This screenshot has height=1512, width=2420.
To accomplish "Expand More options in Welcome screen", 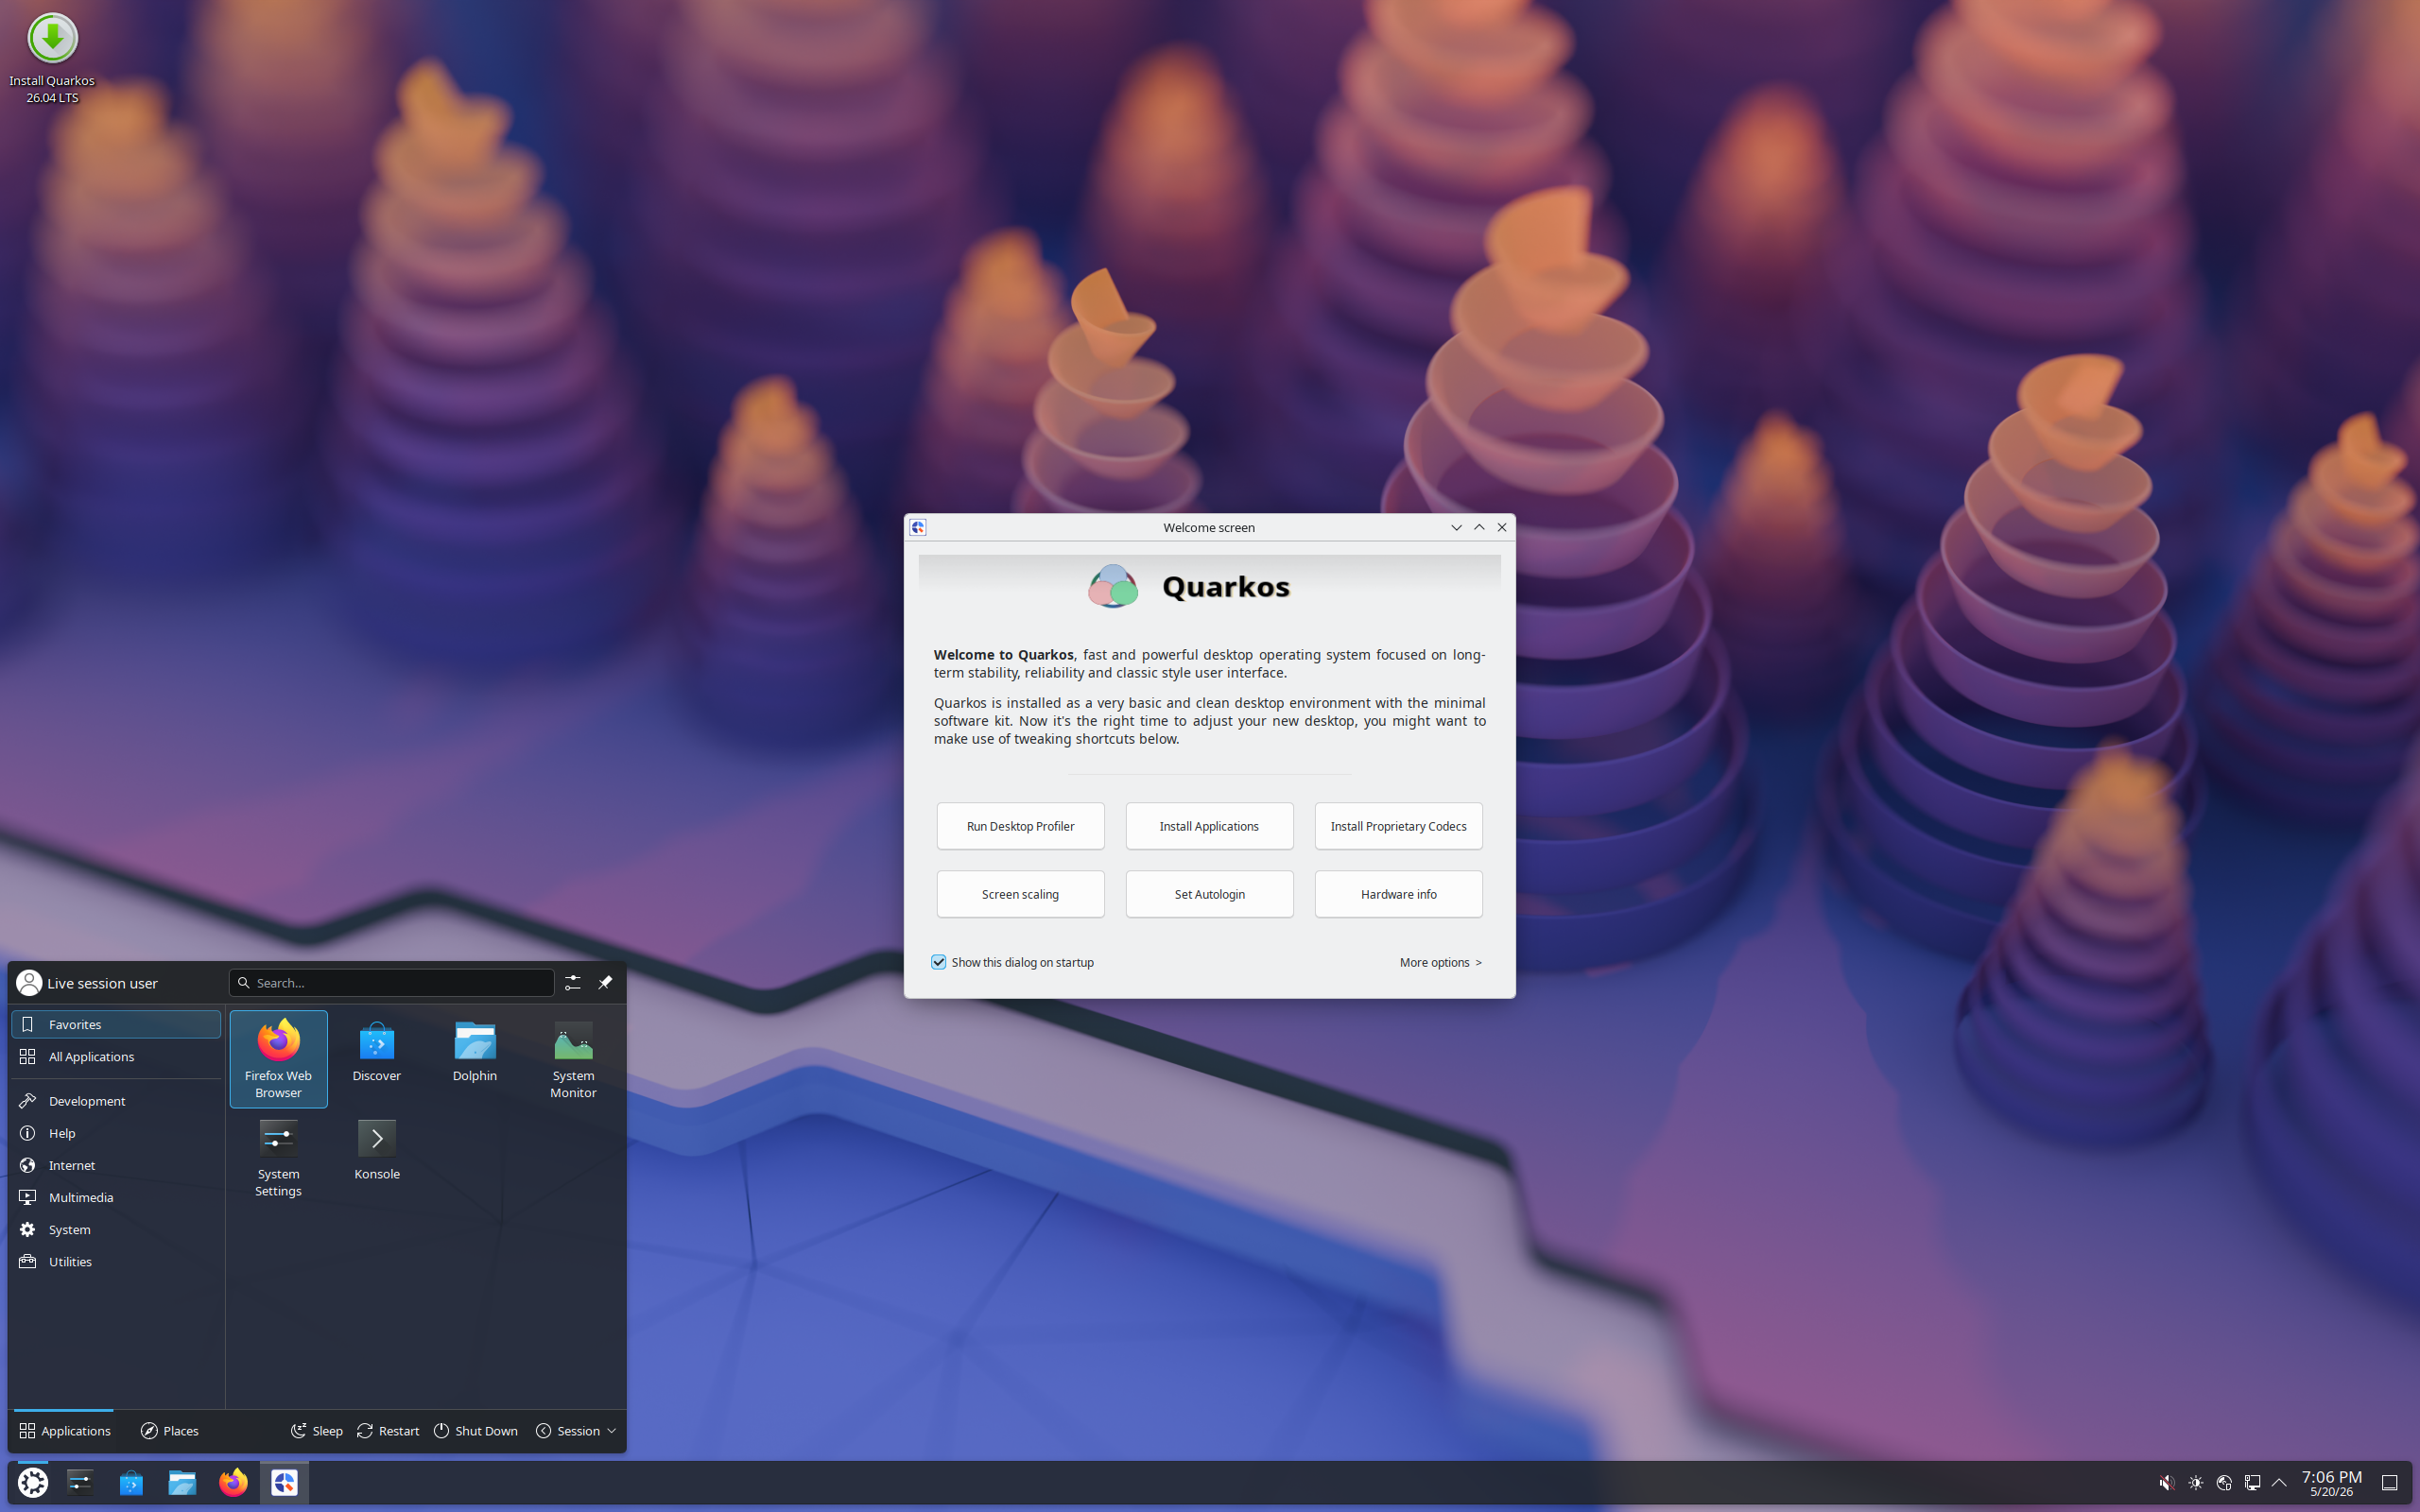I will click(x=1440, y=962).
